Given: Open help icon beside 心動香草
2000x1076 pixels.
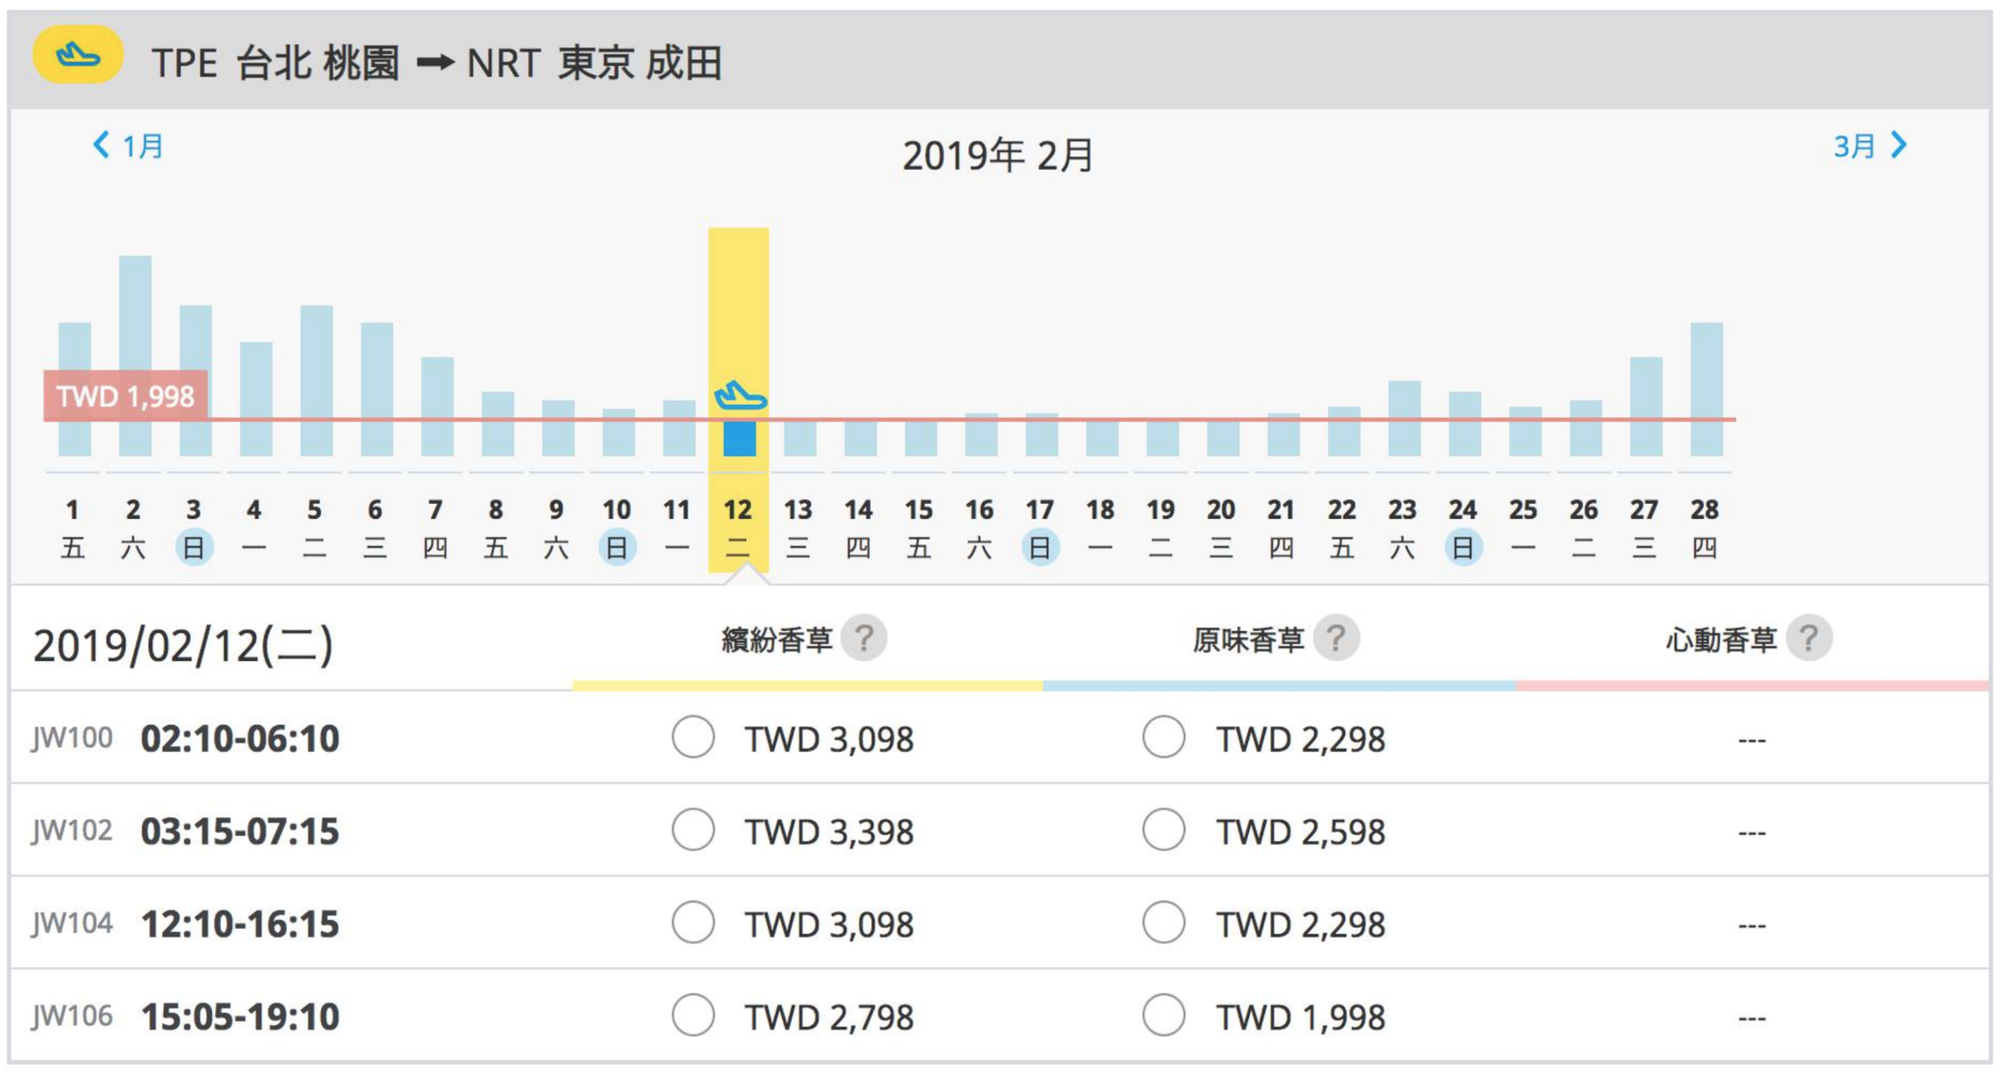Looking at the screenshot, I should (x=1808, y=638).
